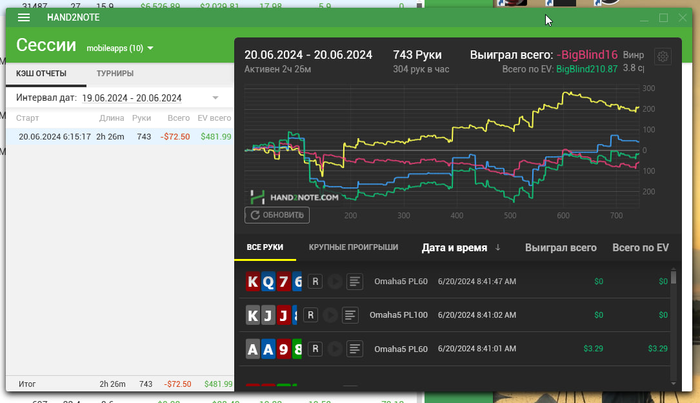Viewport: 700px width, 403px height.
Task: Click R replayer icon for AA98 hand
Action: click(x=315, y=349)
